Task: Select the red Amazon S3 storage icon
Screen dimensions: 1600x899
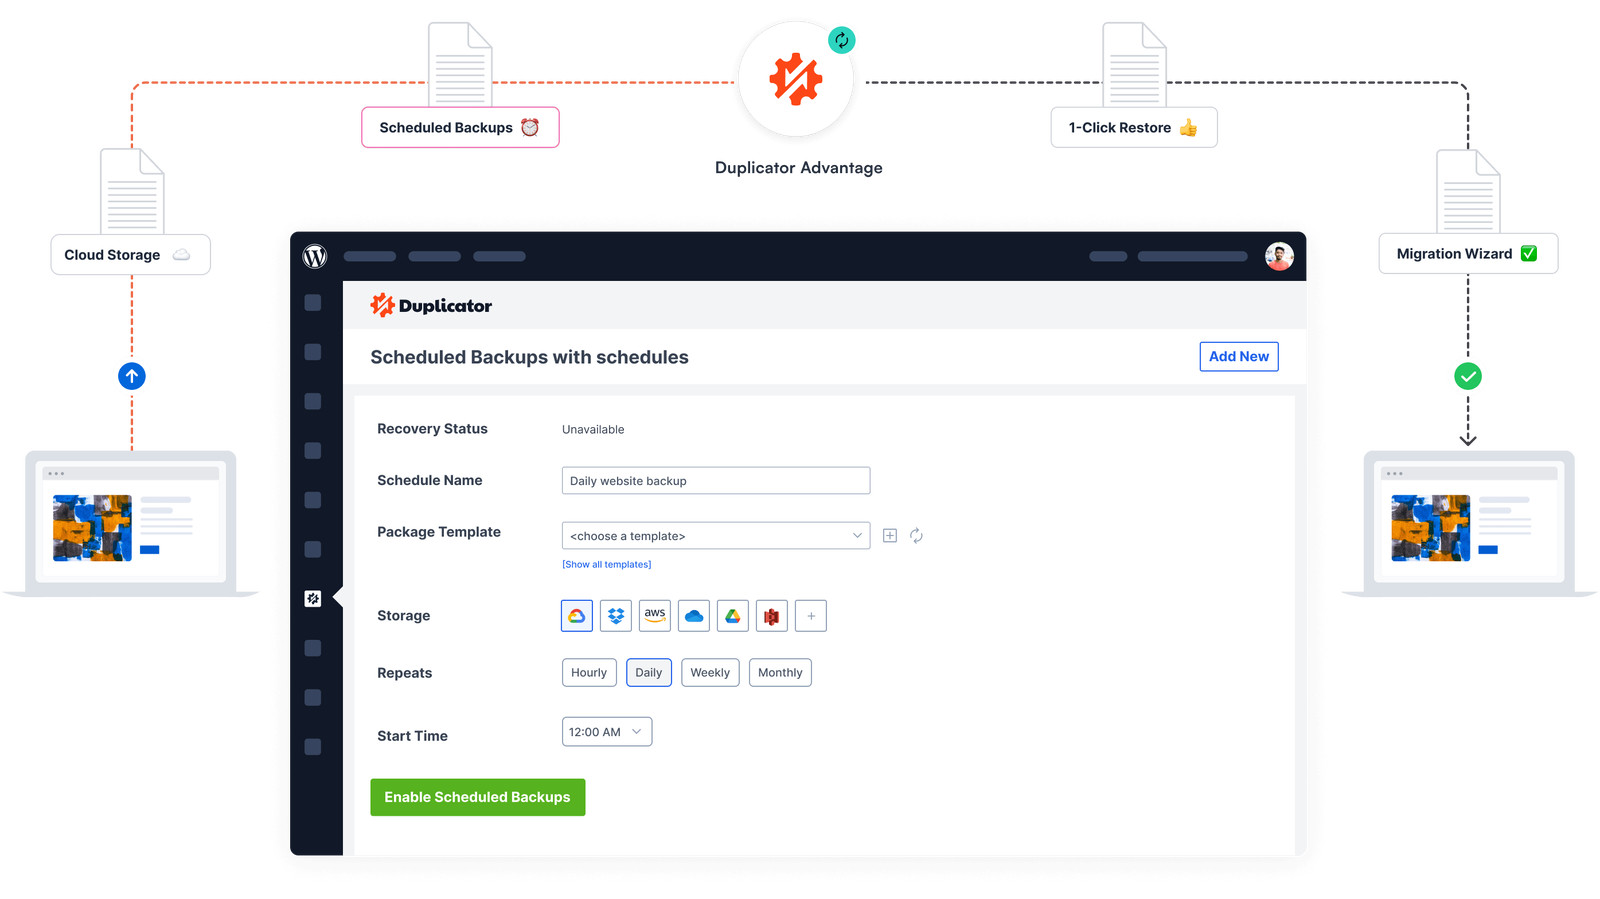Action: pyautogui.click(x=772, y=616)
